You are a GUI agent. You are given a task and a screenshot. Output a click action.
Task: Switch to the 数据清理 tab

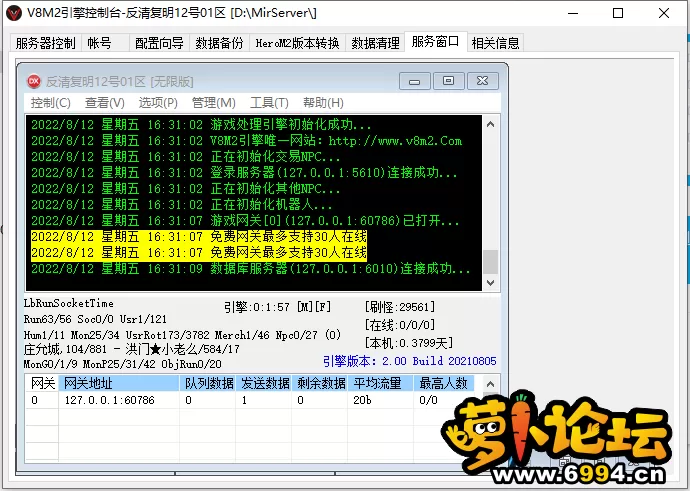click(375, 43)
